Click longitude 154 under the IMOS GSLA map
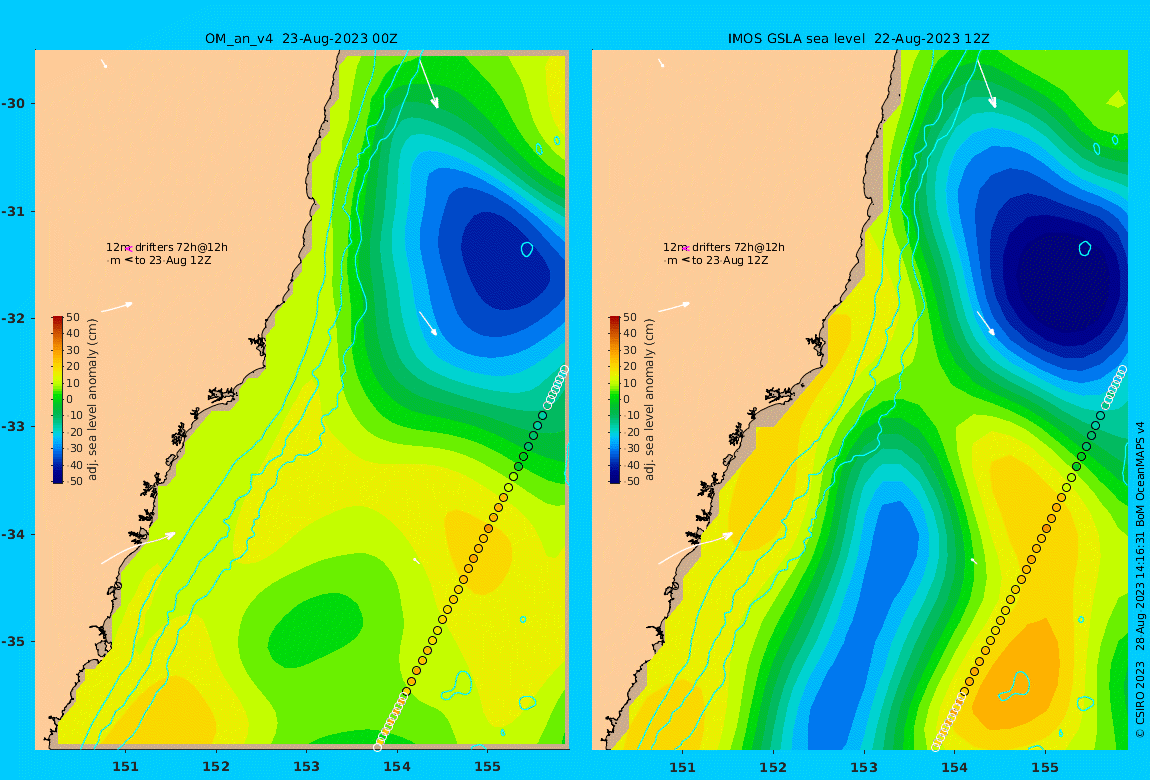 coord(954,767)
